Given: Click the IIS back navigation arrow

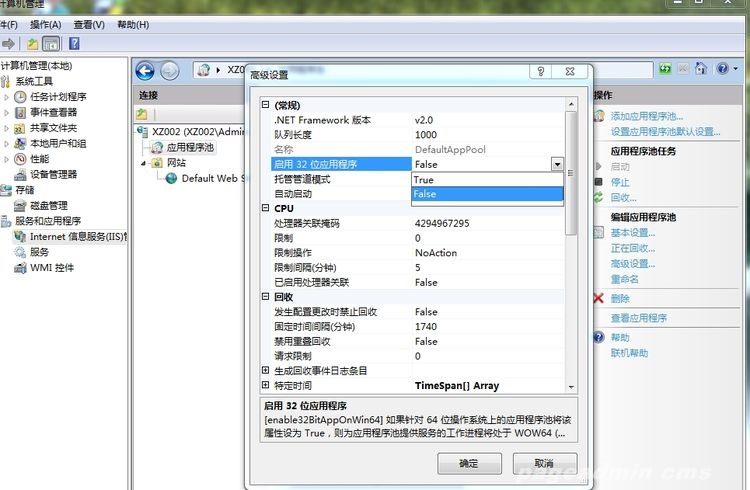Looking at the screenshot, I should point(146,70).
